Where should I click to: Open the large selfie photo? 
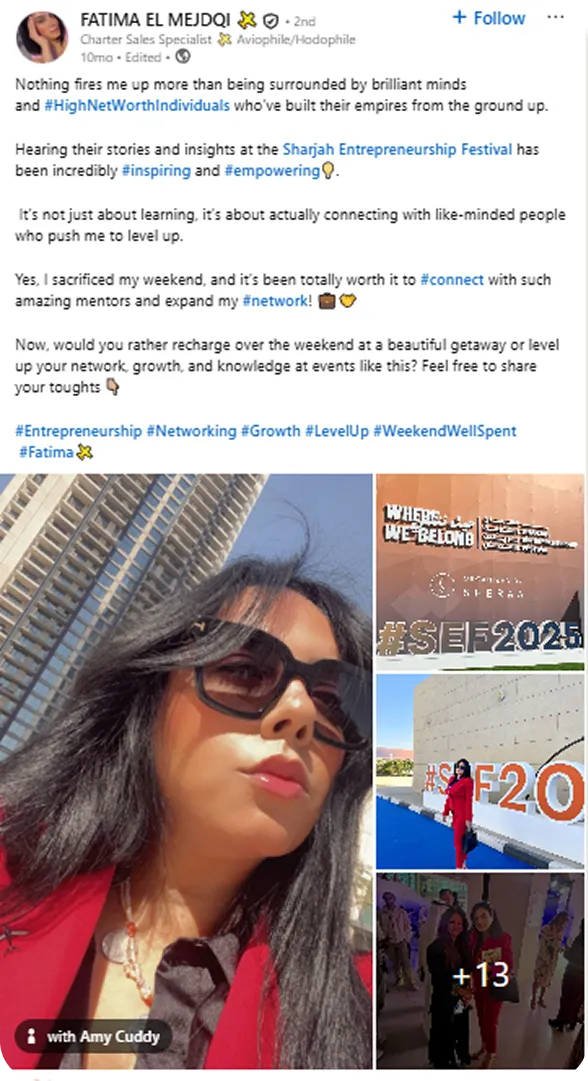click(186, 771)
